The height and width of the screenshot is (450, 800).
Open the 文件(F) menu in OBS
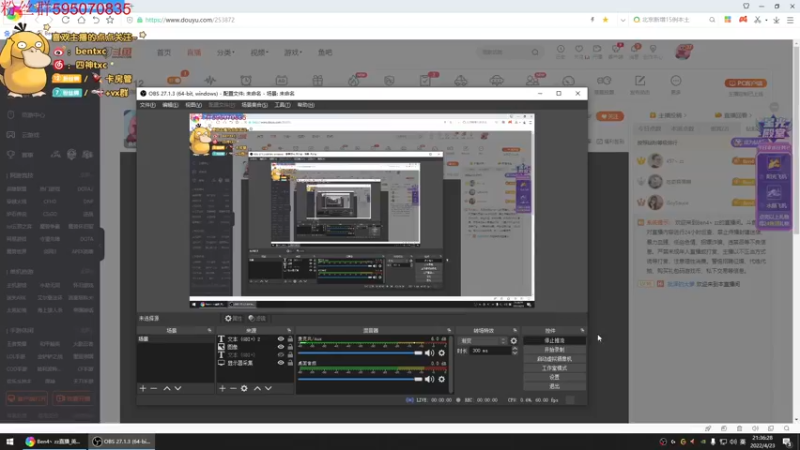[x=147, y=105]
